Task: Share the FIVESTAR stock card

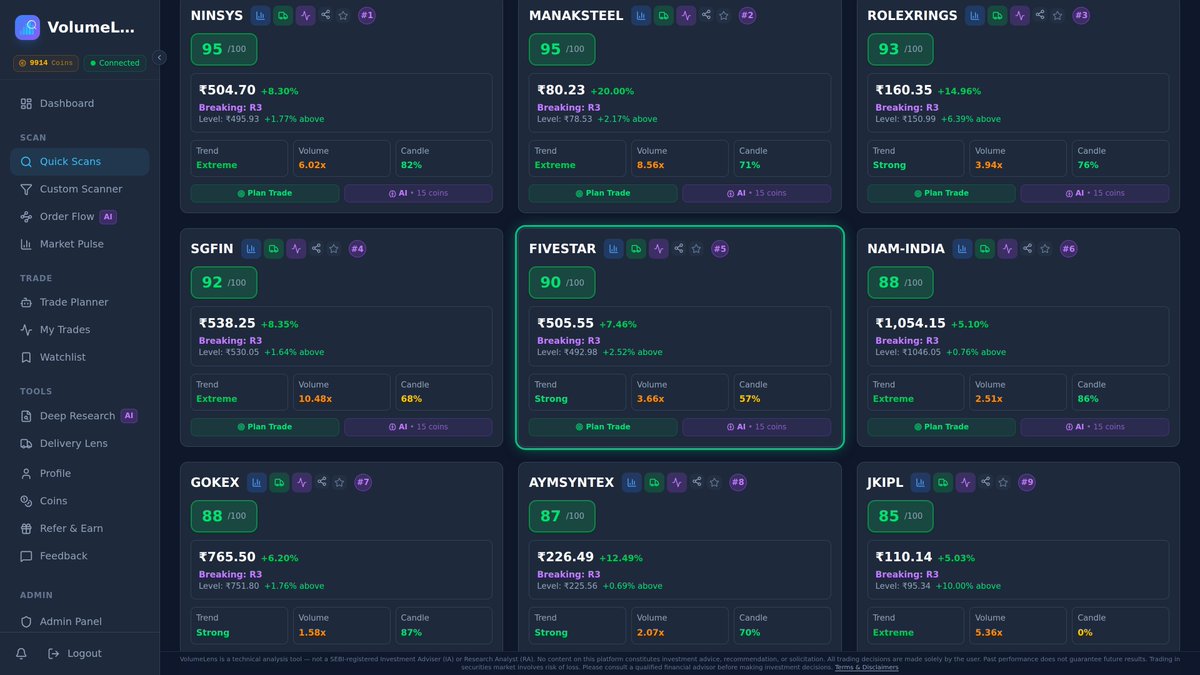Action: click(x=679, y=249)
